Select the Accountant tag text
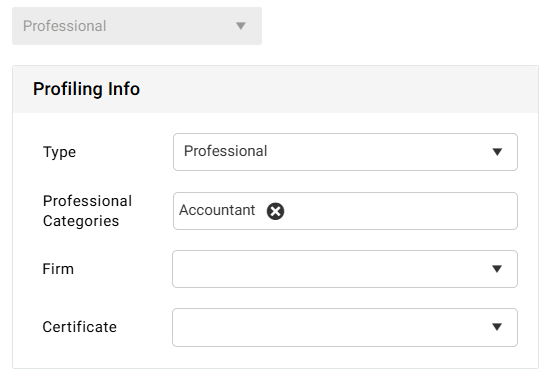This screenshot has width=557, height=382. 217,210
